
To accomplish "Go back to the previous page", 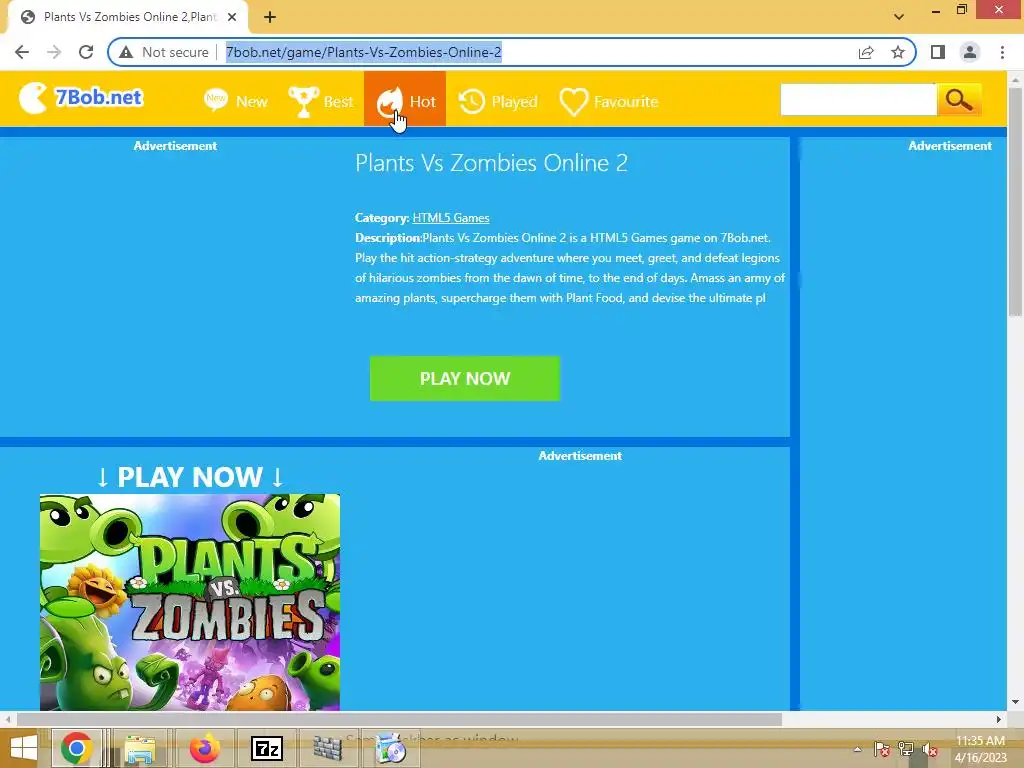I will pos(22,52).
